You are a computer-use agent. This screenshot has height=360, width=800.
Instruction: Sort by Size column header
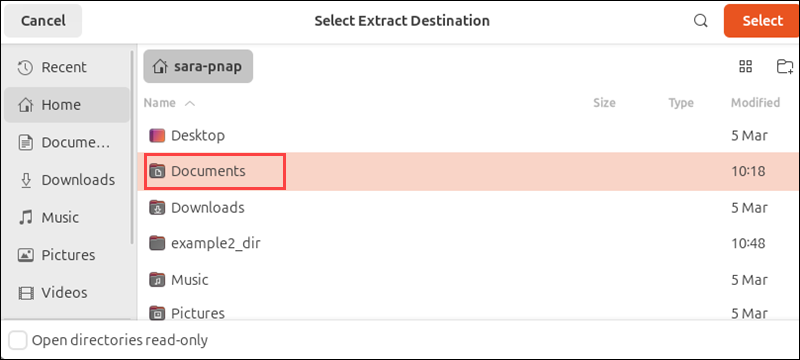(604, 103)
